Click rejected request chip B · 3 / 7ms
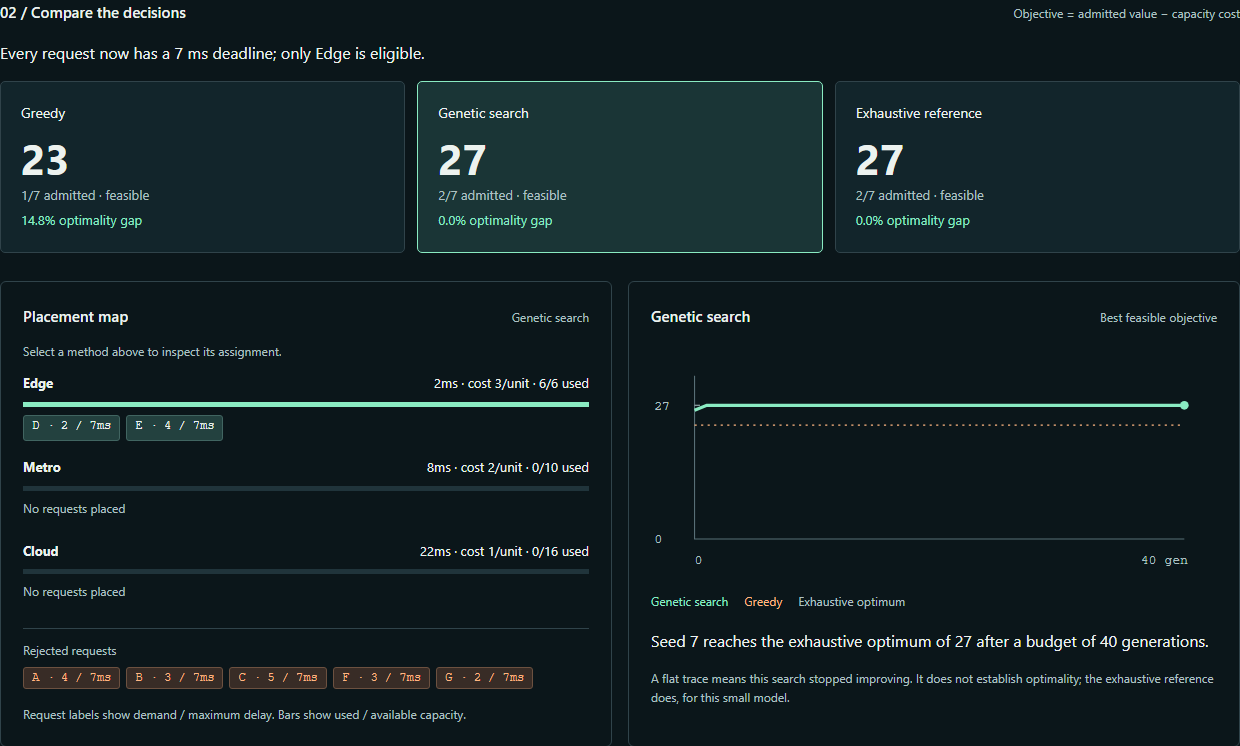This screenshot has height=746, width=1240. [x=175, y=678]
